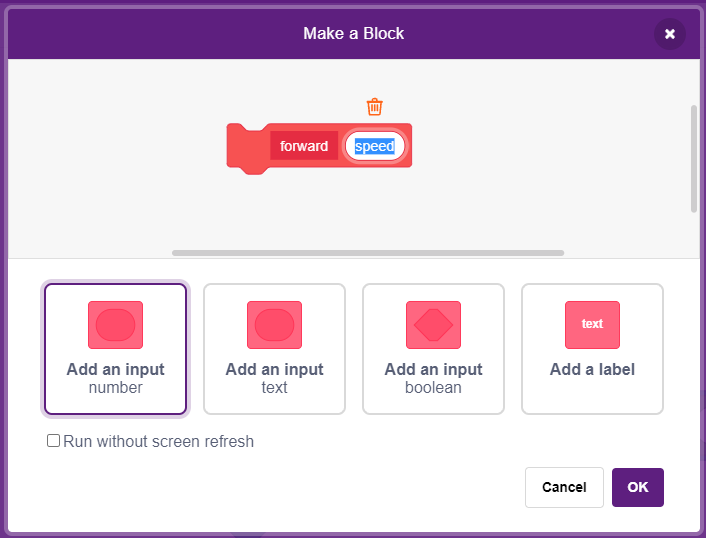The height and width of the screenshot is (538, 706).
Task: Click the 'Run without screen refresh' label text
Action: coord(158,441)
